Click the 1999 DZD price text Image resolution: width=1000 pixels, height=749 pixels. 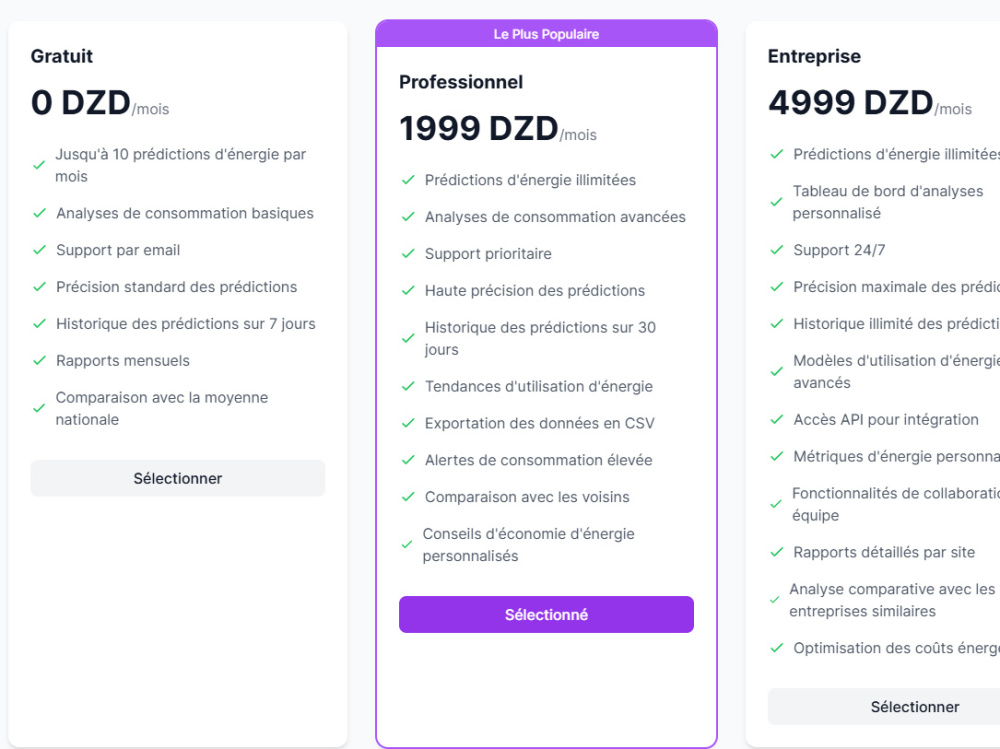pyautogui.click(x=479, y=128)
